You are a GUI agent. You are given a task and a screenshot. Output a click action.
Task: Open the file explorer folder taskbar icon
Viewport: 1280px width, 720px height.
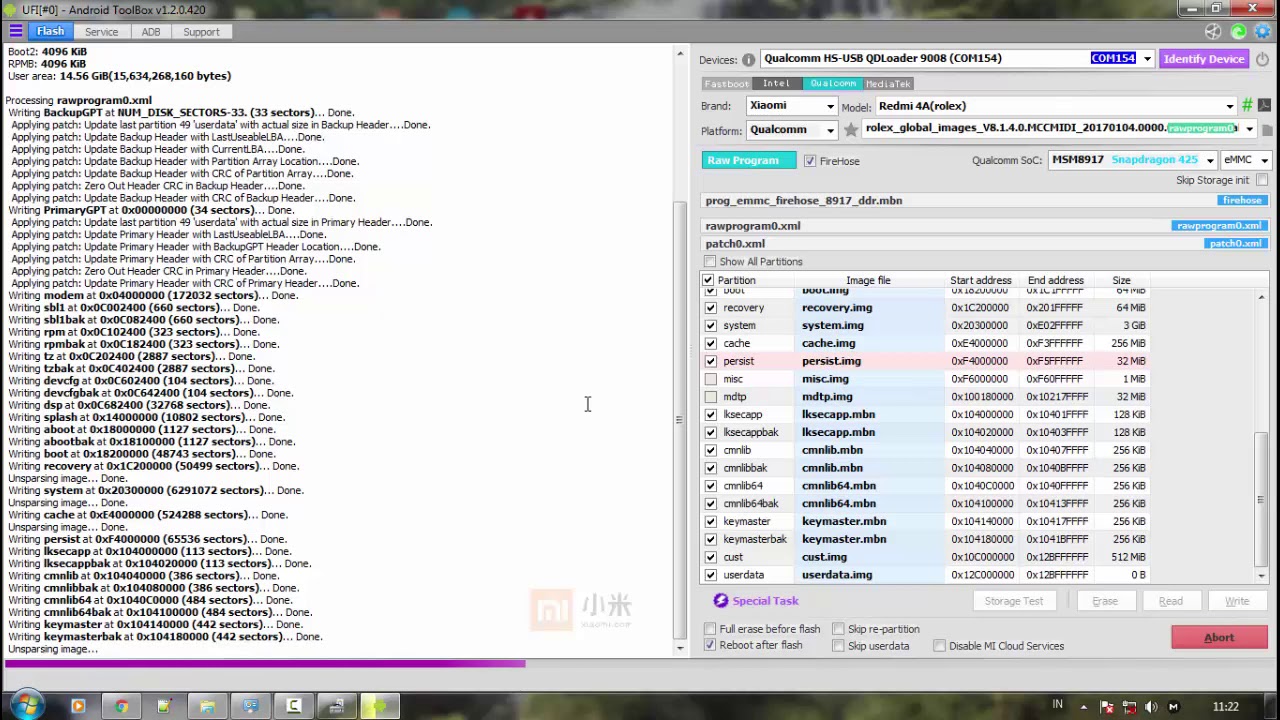pyautogui.click(x=207, y=707)
